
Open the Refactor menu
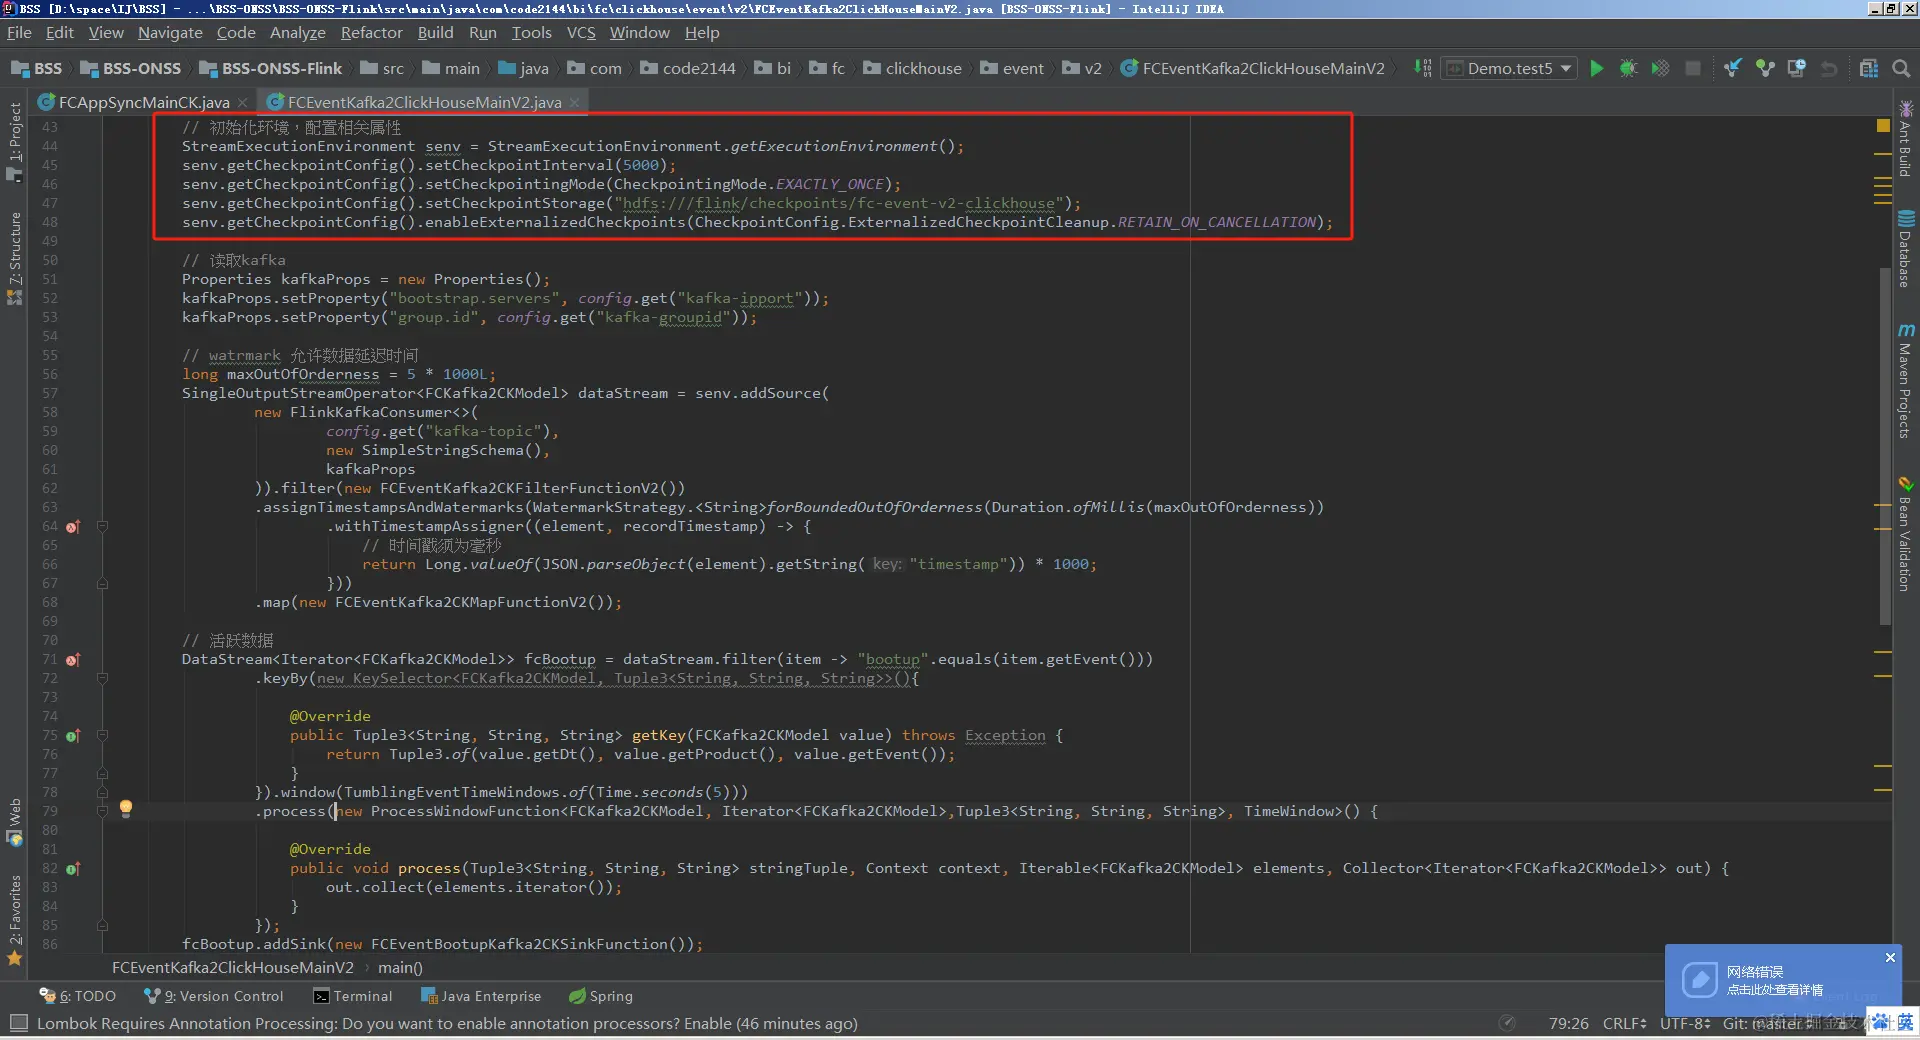(x=371, y=32)
